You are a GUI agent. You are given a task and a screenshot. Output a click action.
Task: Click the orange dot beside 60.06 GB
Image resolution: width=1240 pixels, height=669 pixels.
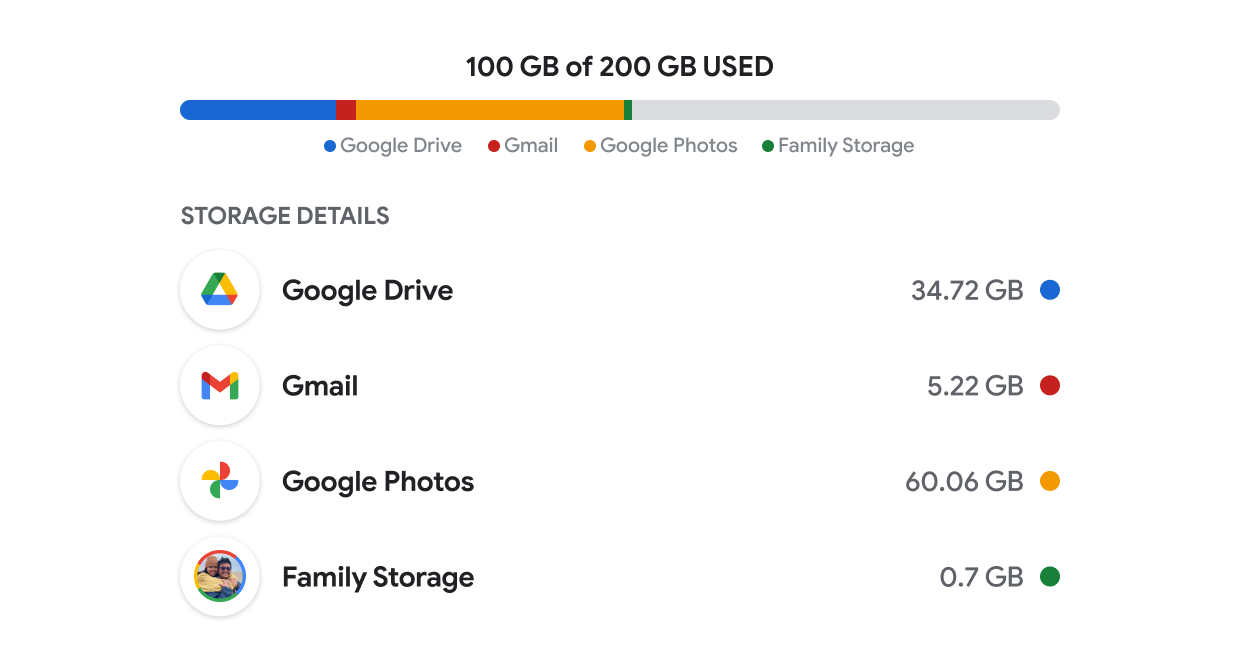[x=1049, y=481]
